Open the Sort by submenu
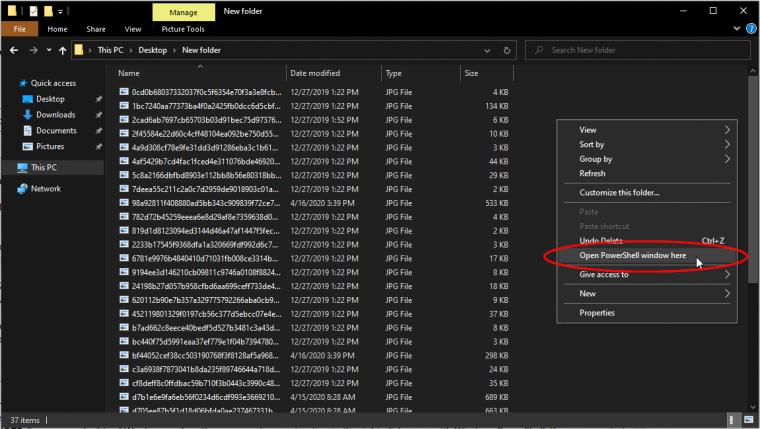760x429 pixels. coord(647,144)
